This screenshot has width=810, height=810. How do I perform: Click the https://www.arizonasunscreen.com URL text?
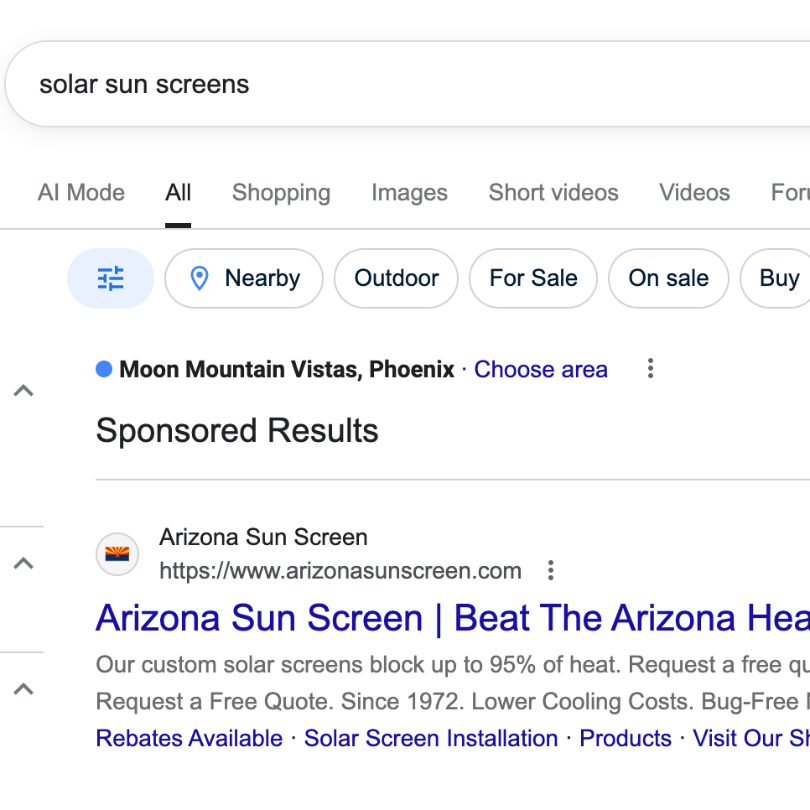click(x=340, y=571)
